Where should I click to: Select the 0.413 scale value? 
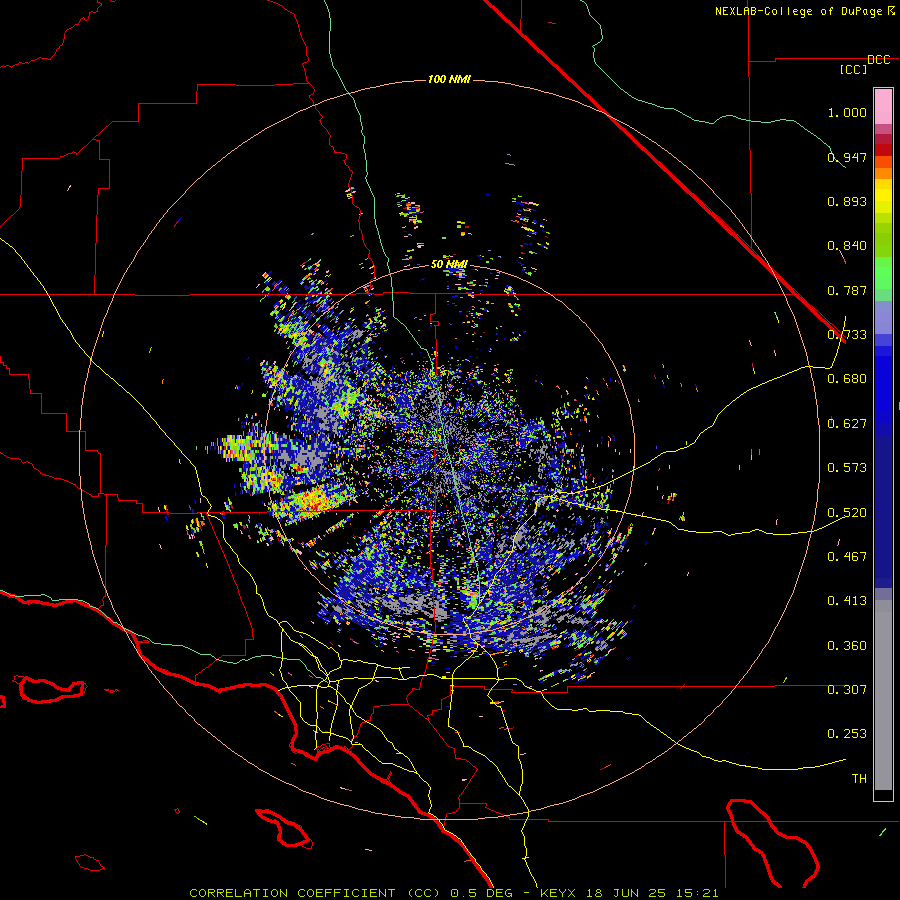(847, 601)
